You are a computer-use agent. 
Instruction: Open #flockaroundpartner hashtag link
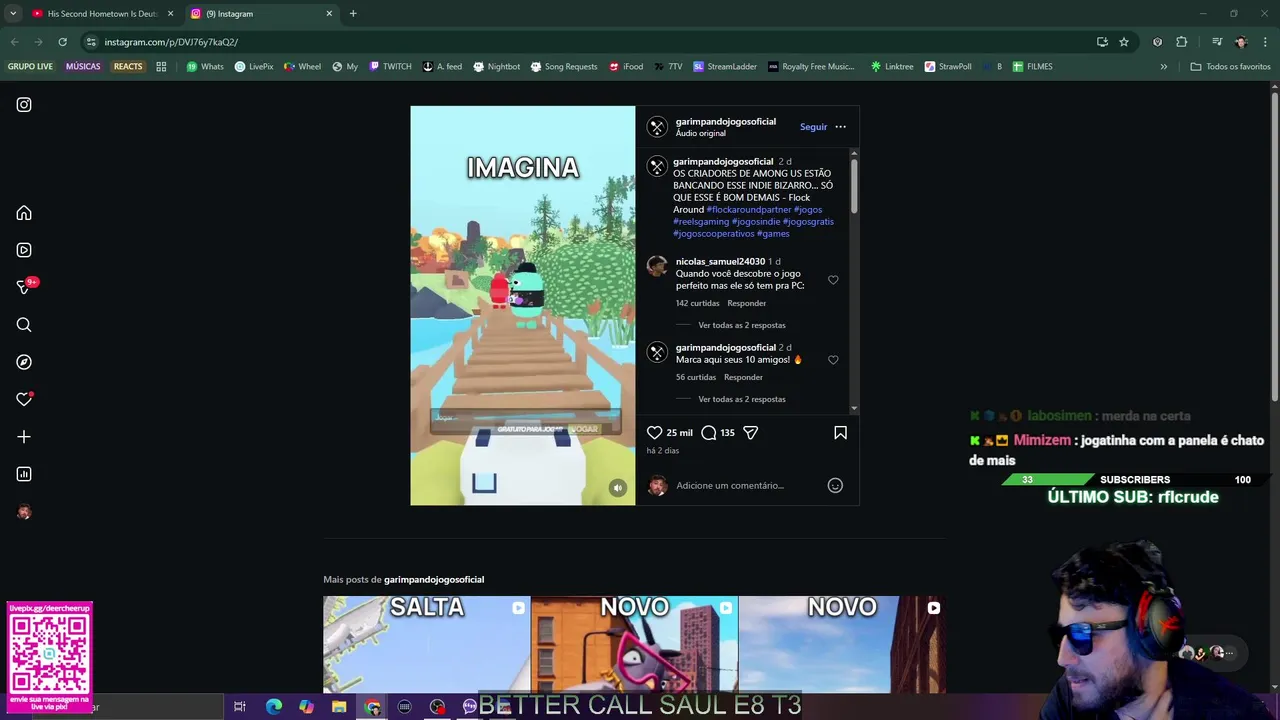749,210
